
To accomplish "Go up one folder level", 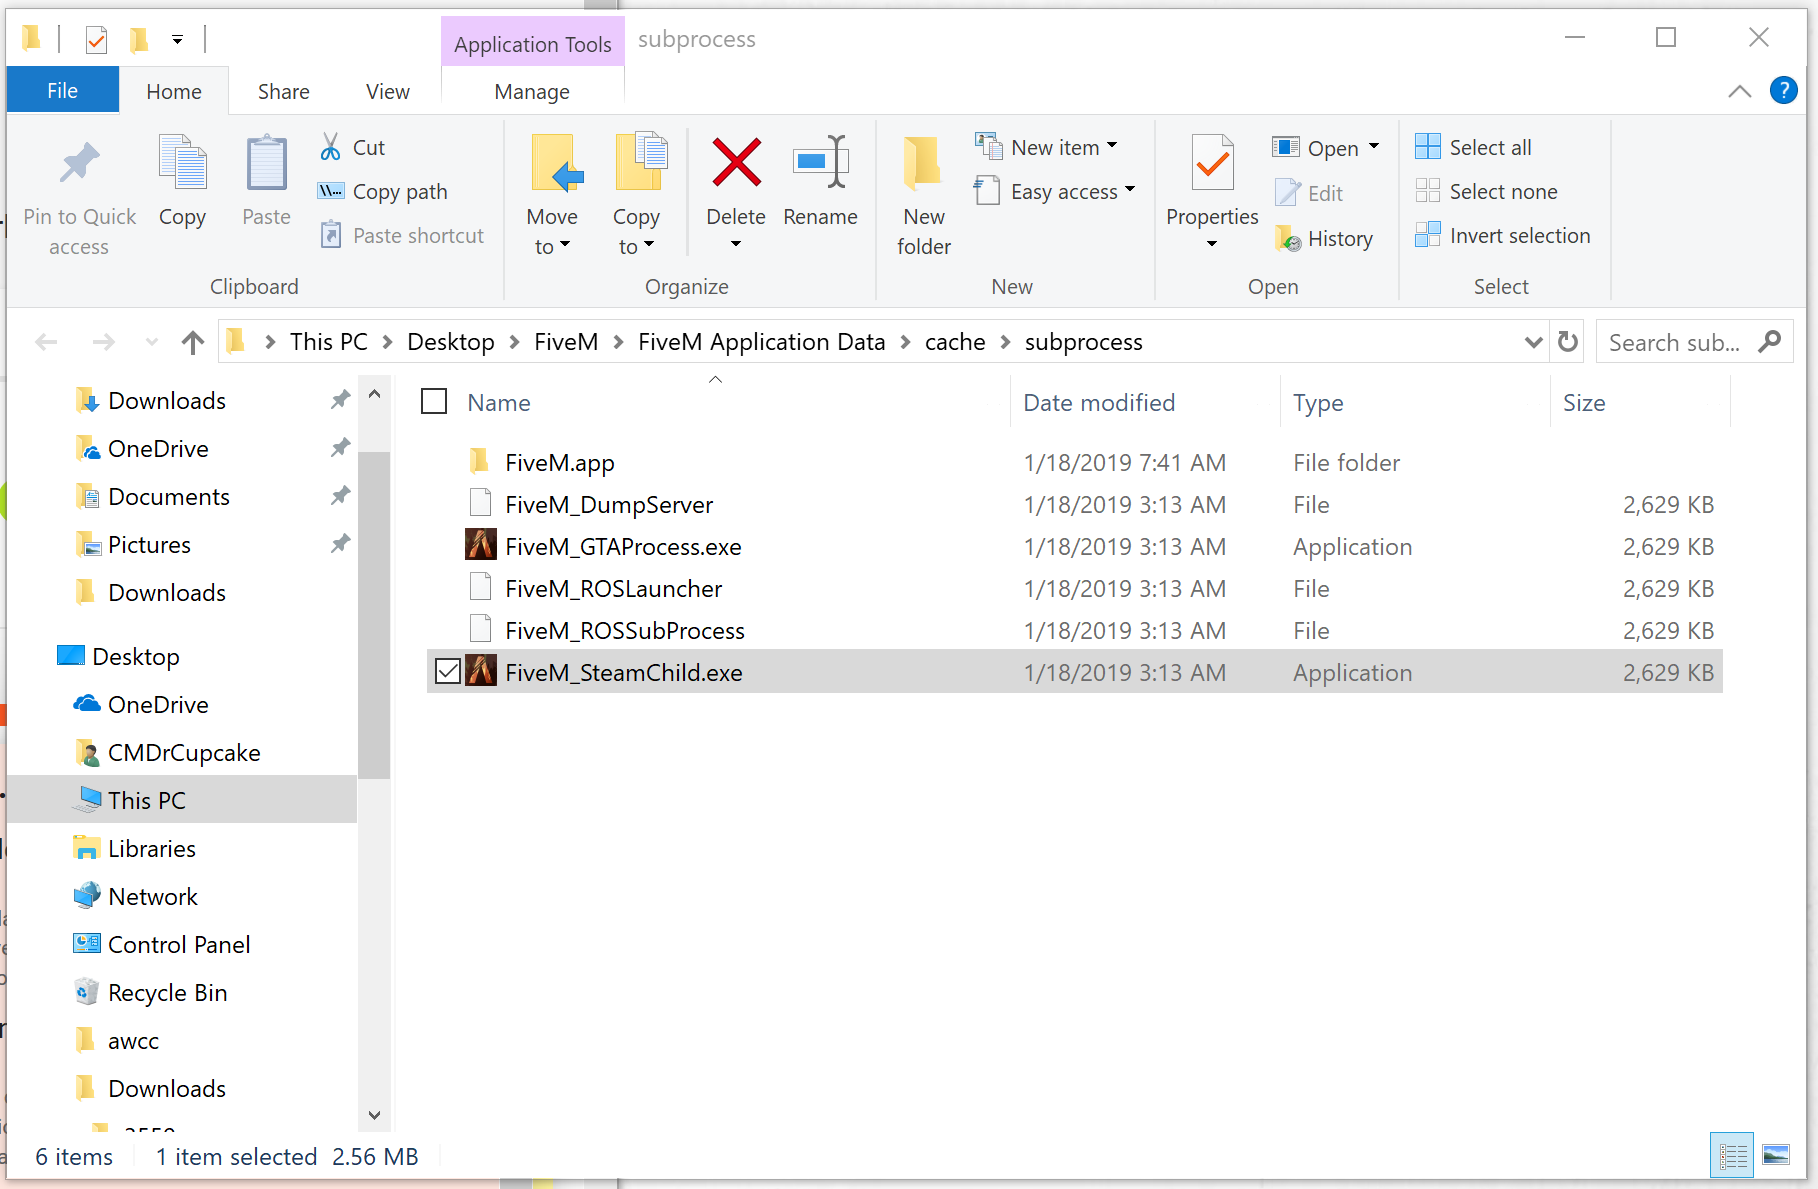I will click(x=193, y=342).
